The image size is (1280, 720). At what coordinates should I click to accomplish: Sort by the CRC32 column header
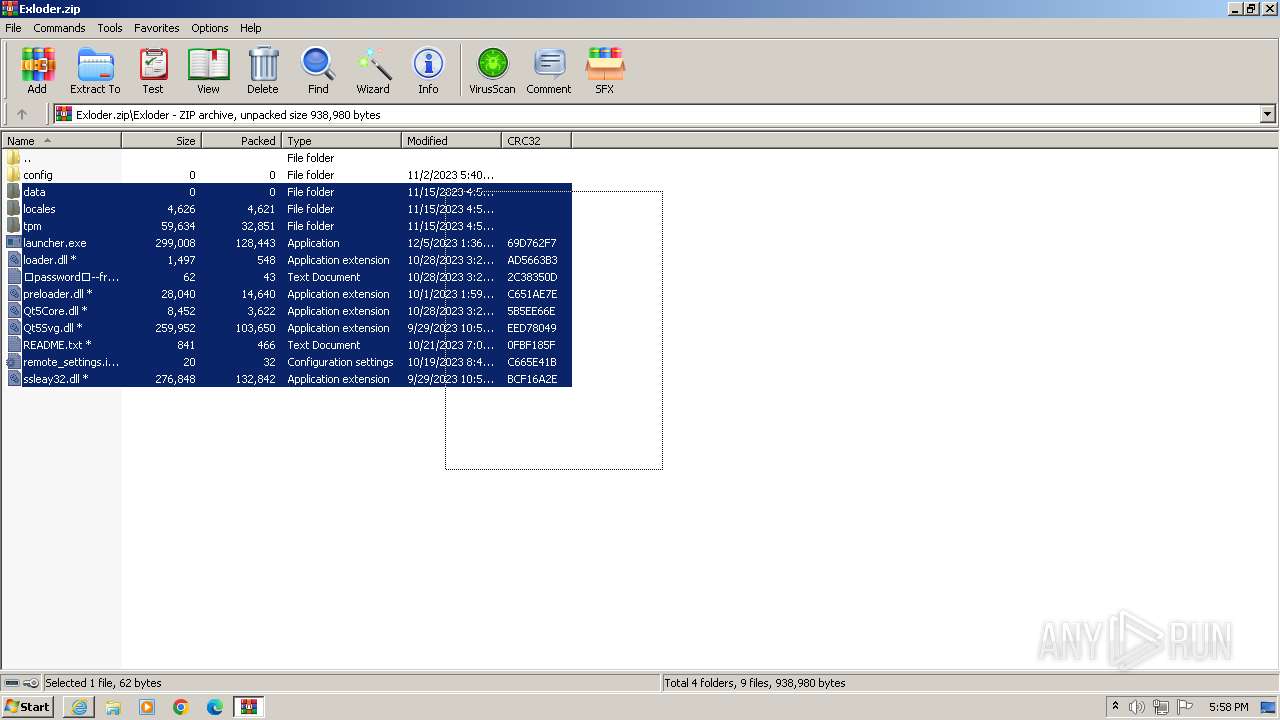pos(536,141)
